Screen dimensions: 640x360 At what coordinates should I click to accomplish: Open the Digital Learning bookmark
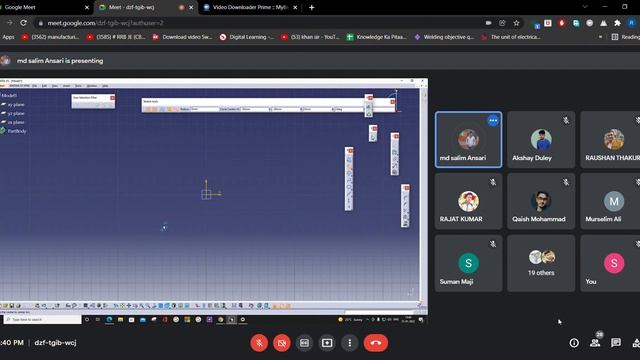(247, 37)
